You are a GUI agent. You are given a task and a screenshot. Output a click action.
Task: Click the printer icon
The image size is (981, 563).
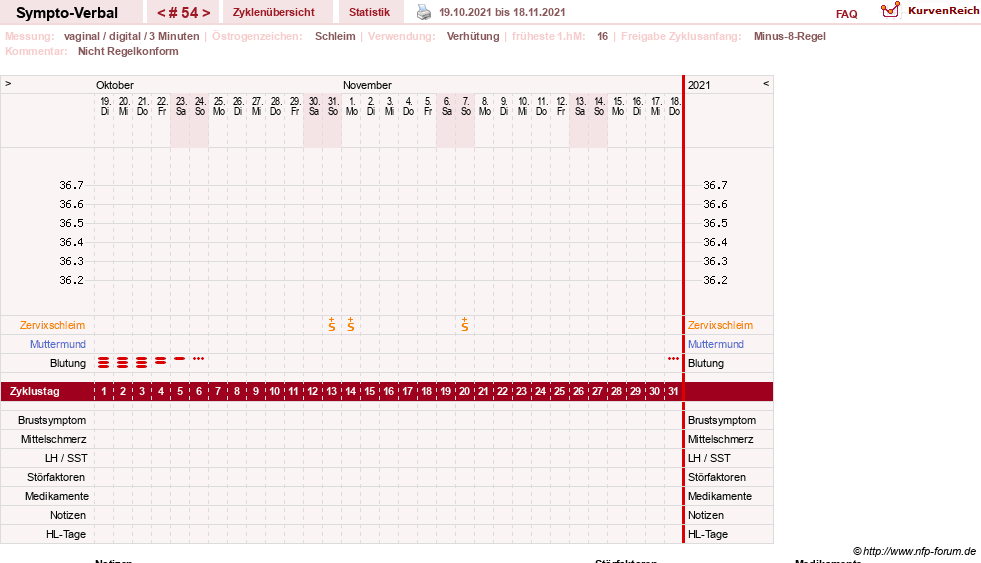pyautogui.click(x=424, y=12)
